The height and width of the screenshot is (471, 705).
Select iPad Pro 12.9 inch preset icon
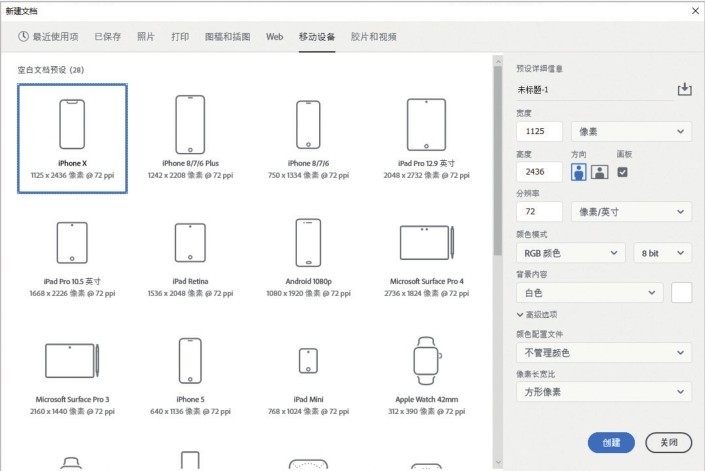click(x=426, y=124)
